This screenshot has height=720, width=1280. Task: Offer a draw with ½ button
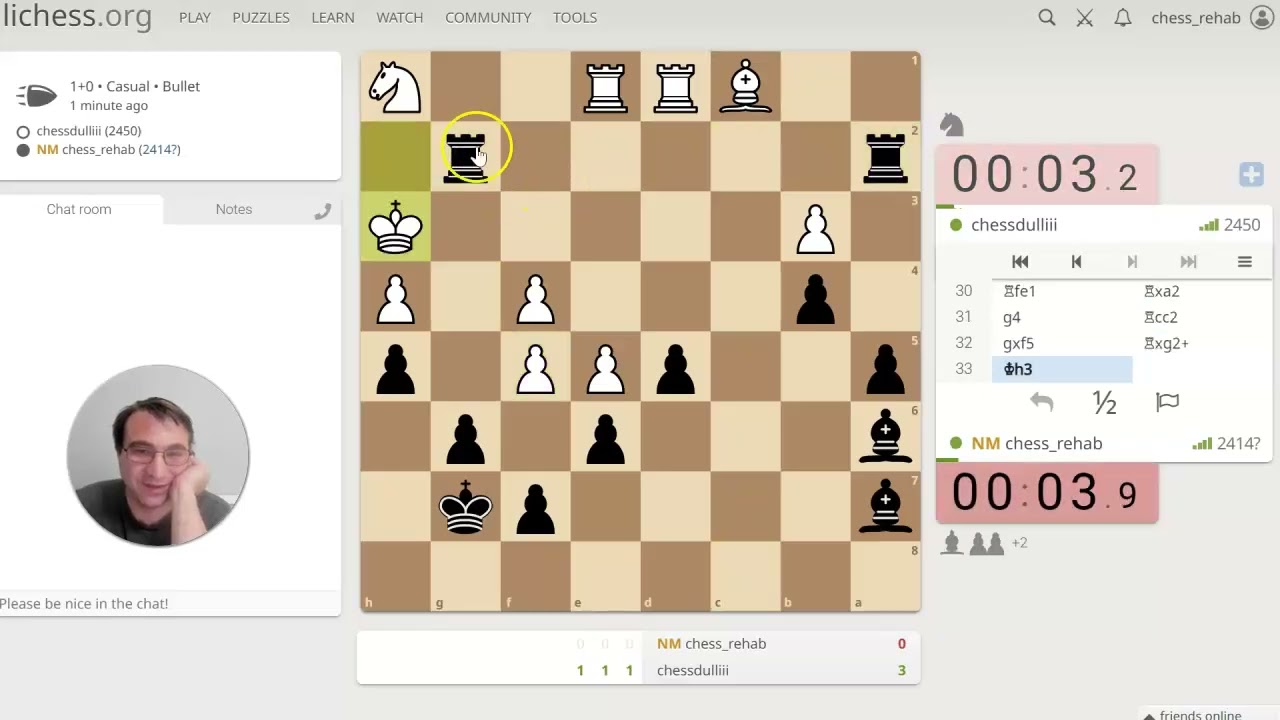1104,402
